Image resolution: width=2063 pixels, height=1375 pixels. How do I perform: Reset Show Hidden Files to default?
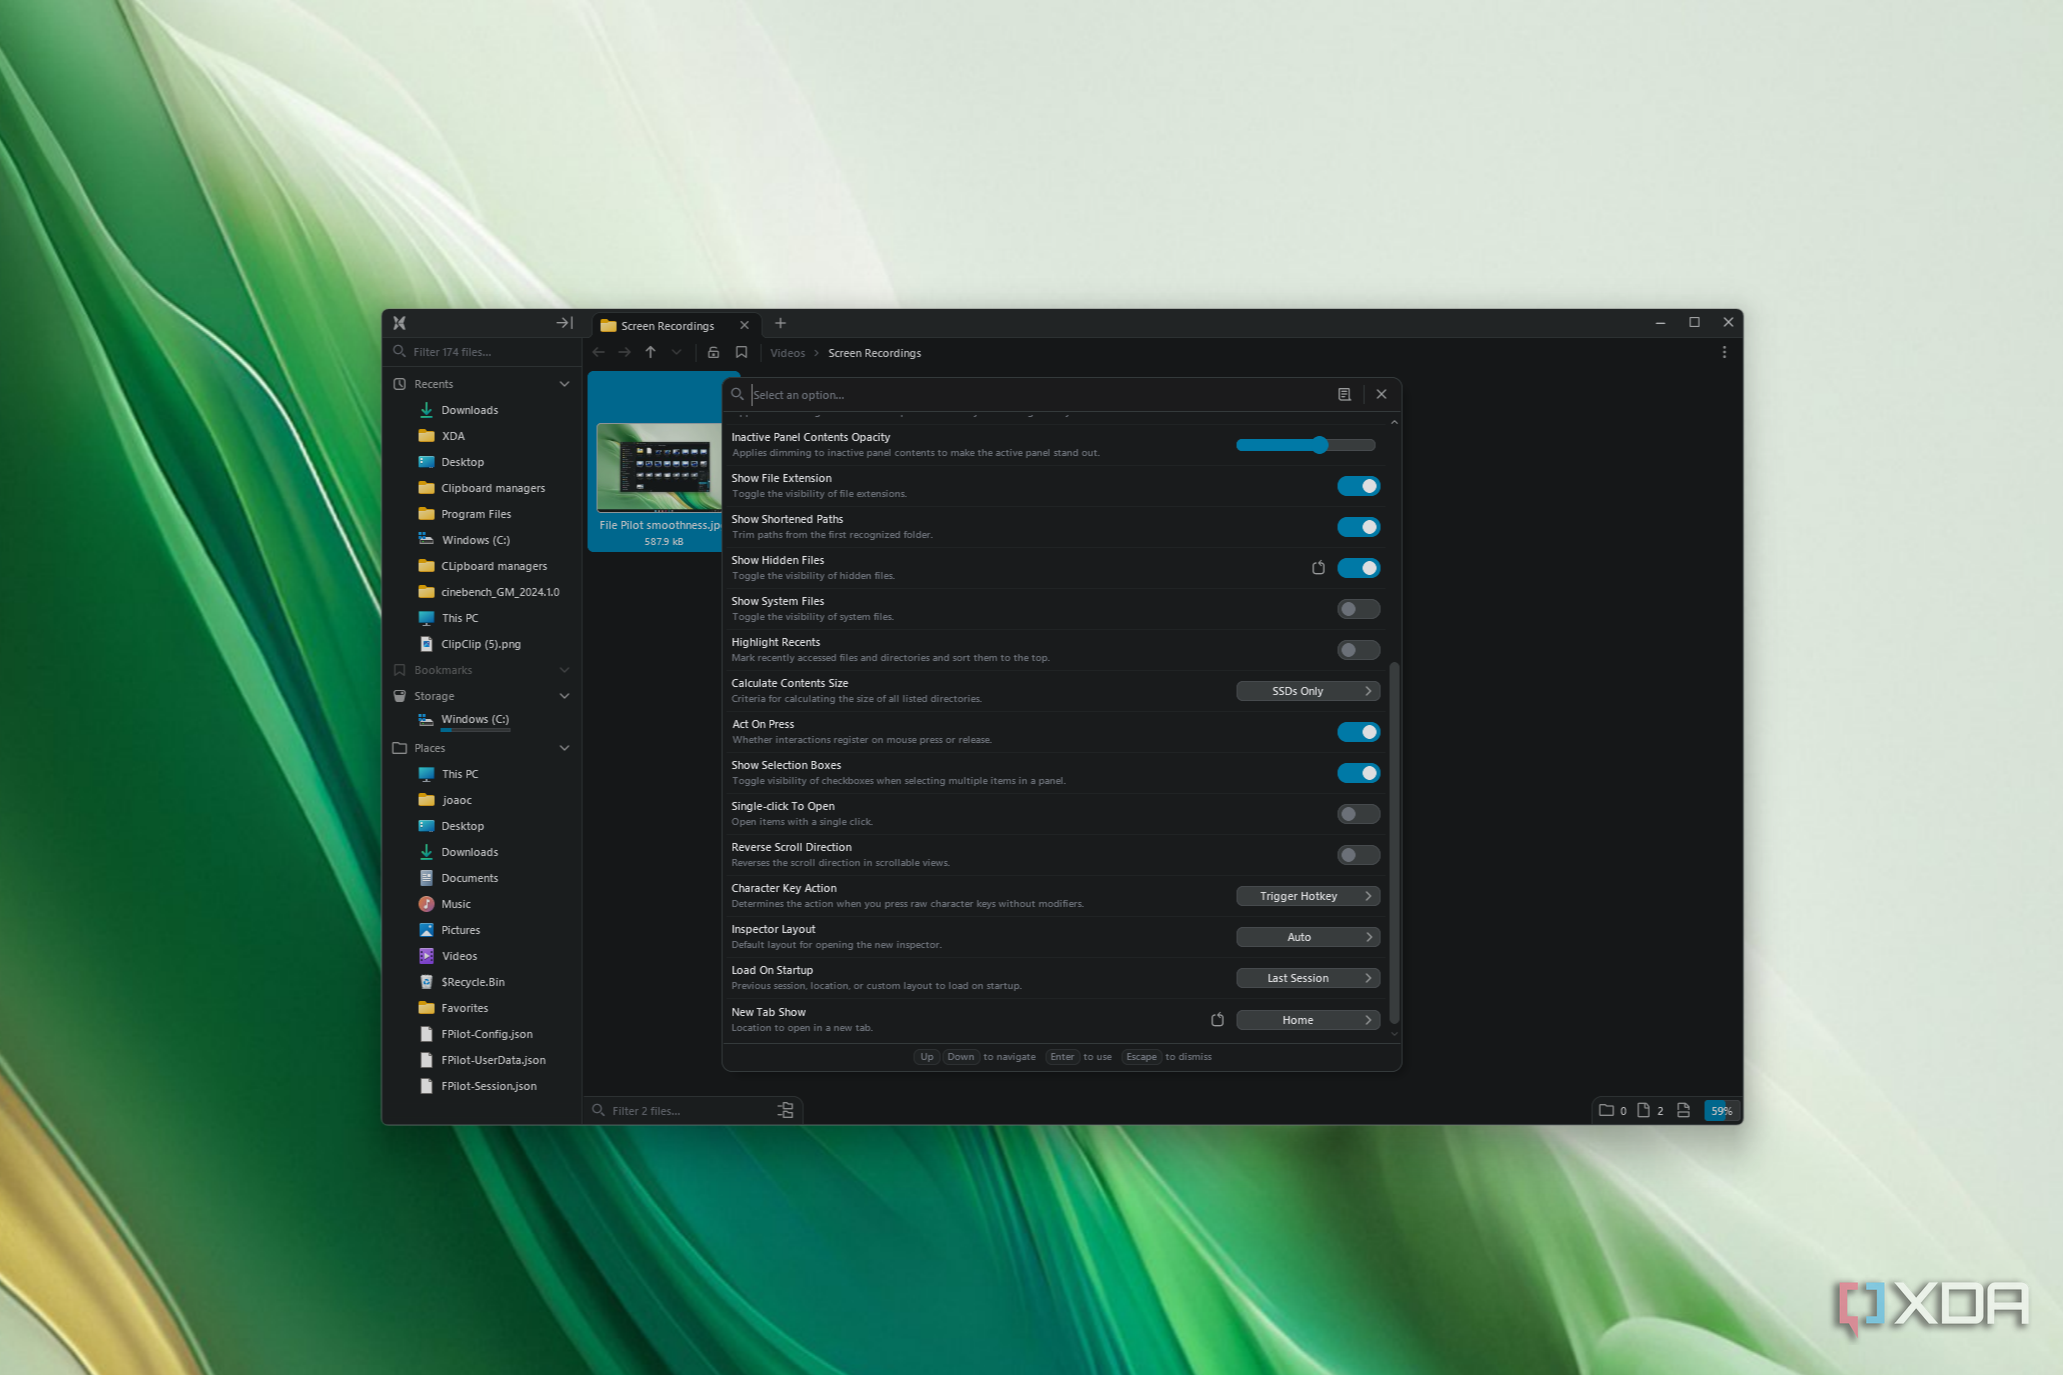point(1318,568)
